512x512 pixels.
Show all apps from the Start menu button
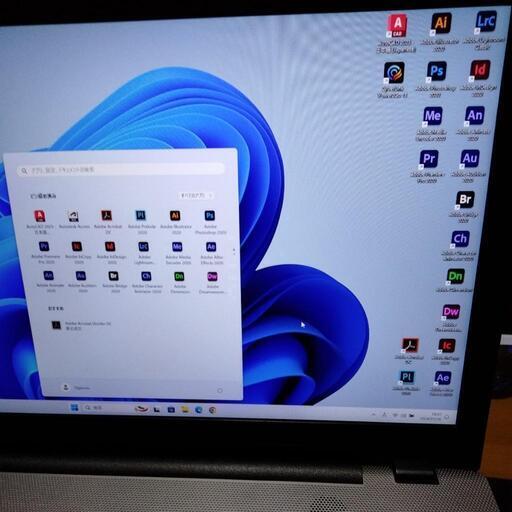click(x=196, y=195)
